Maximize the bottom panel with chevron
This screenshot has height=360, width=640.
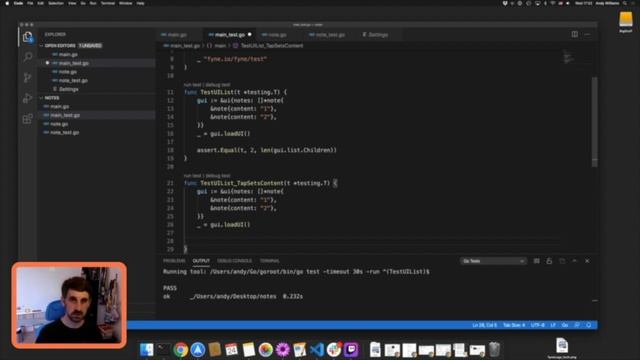(x=574, y=261)
